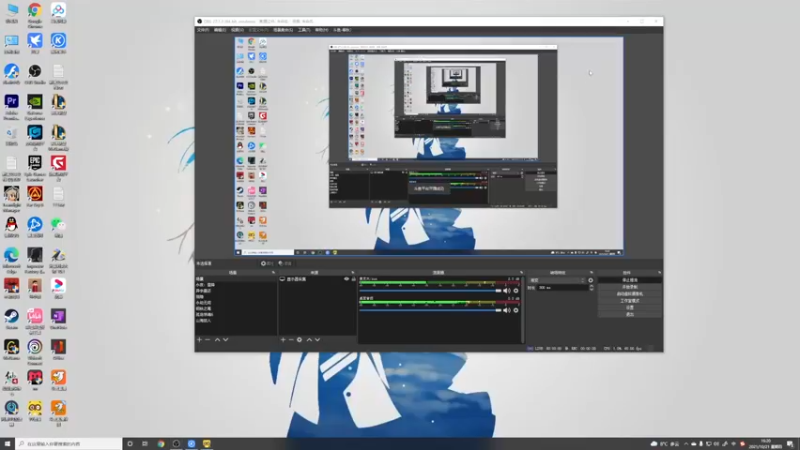
Task: Open the Windows Start menu
Action: (7, 444)
